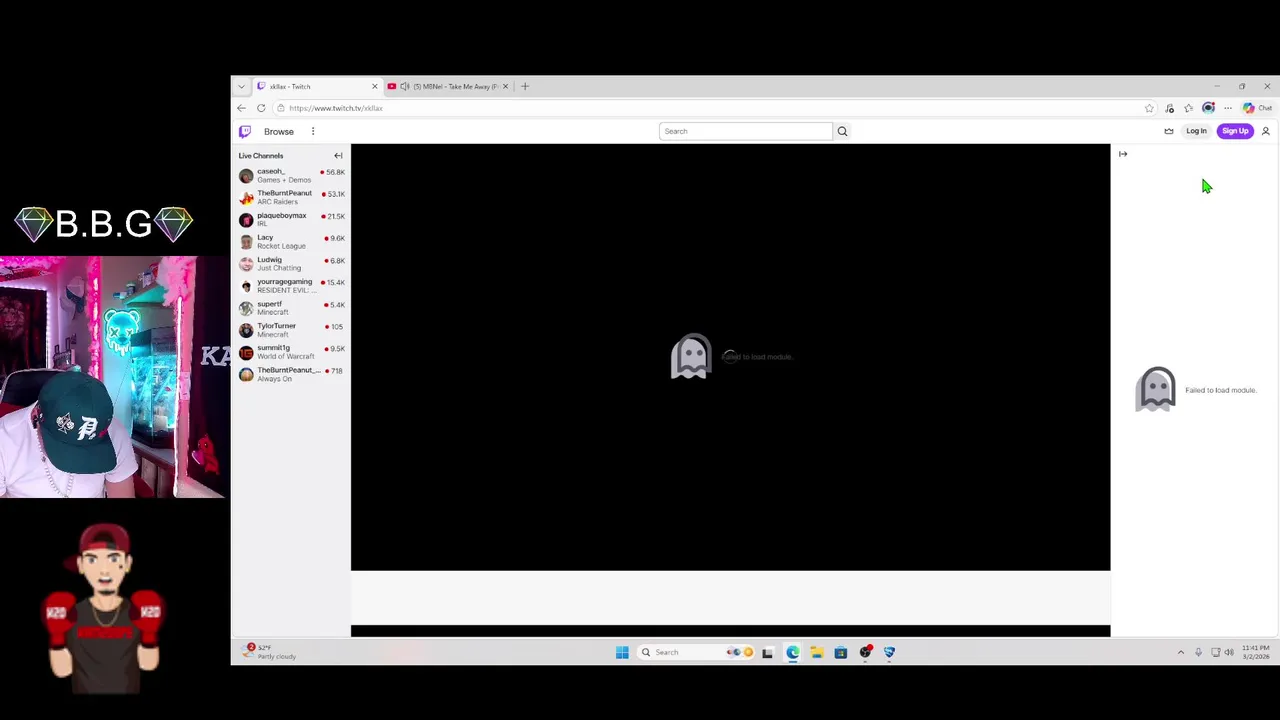Click the system tray volume speaker icon
The width and height of the screenshot is (1280, 720).
point(1229,652)
